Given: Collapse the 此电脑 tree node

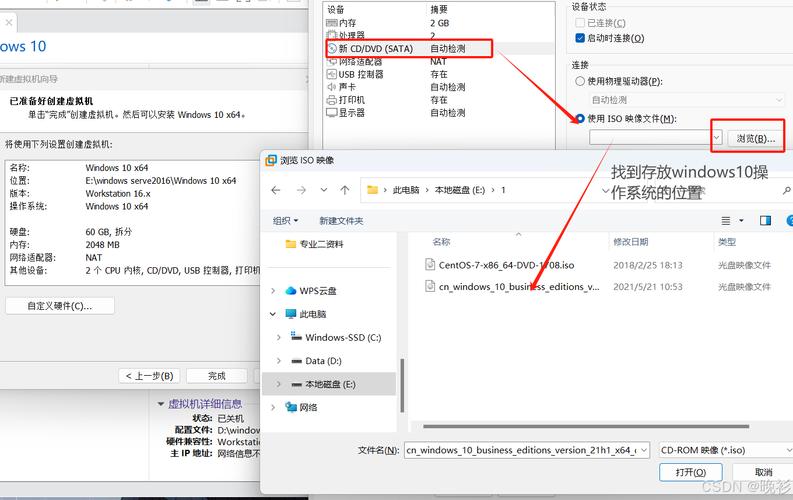Looking at the screenshot, I should (x=273, y=314).
